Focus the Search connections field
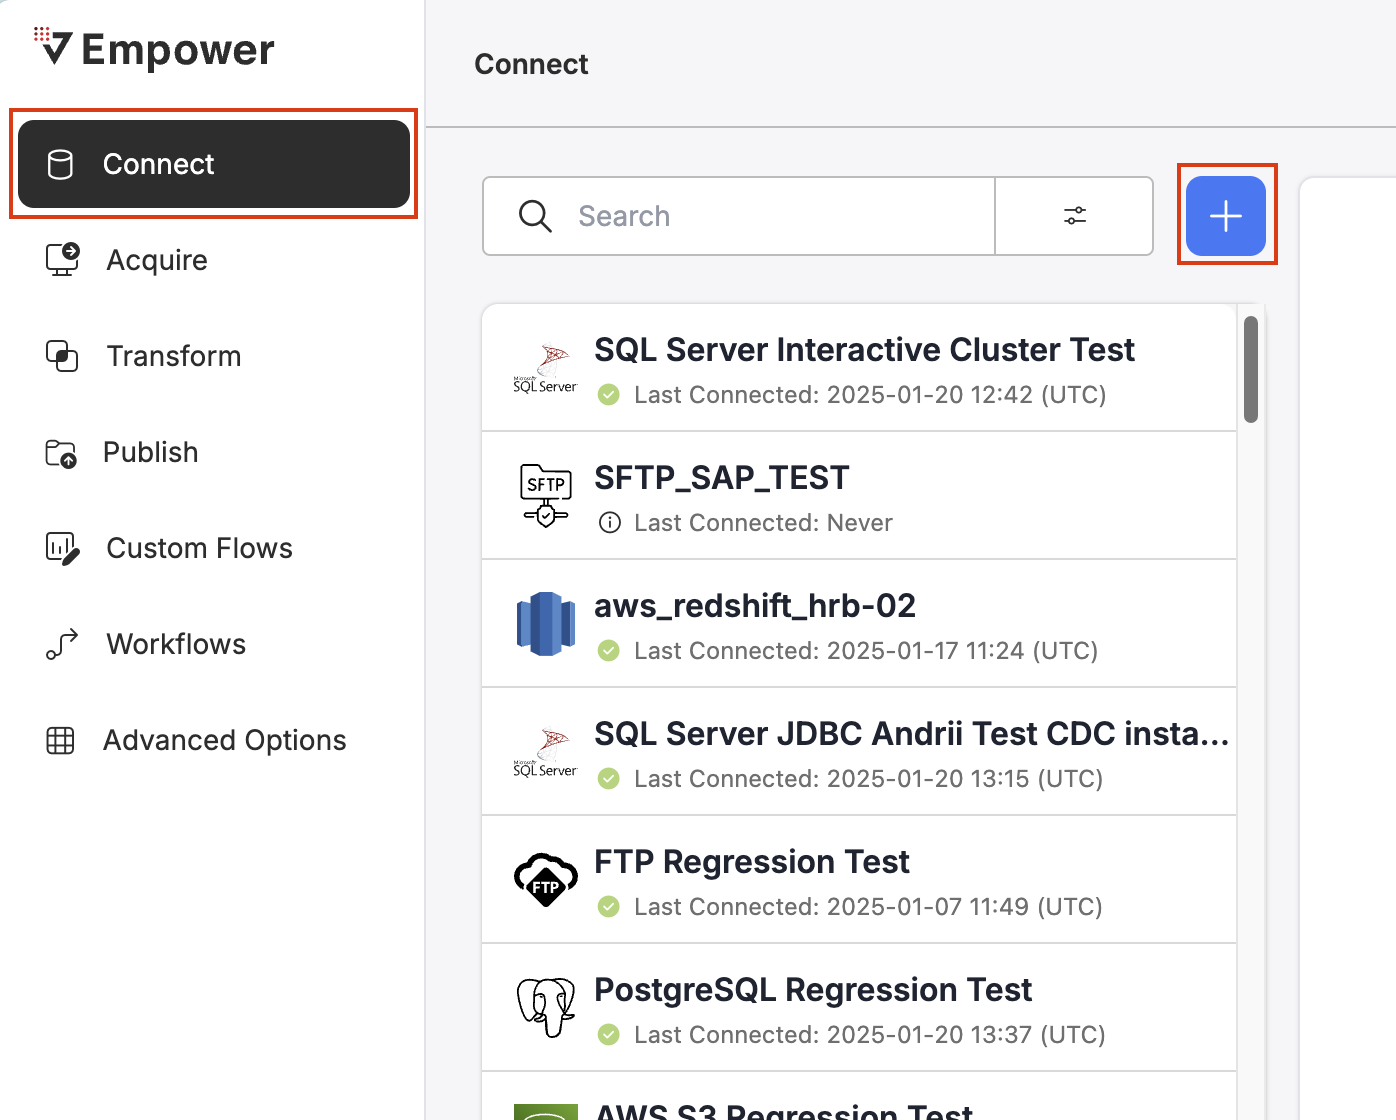The image size is (1396, 1120). pyautogui.click(x=738, y=216)
